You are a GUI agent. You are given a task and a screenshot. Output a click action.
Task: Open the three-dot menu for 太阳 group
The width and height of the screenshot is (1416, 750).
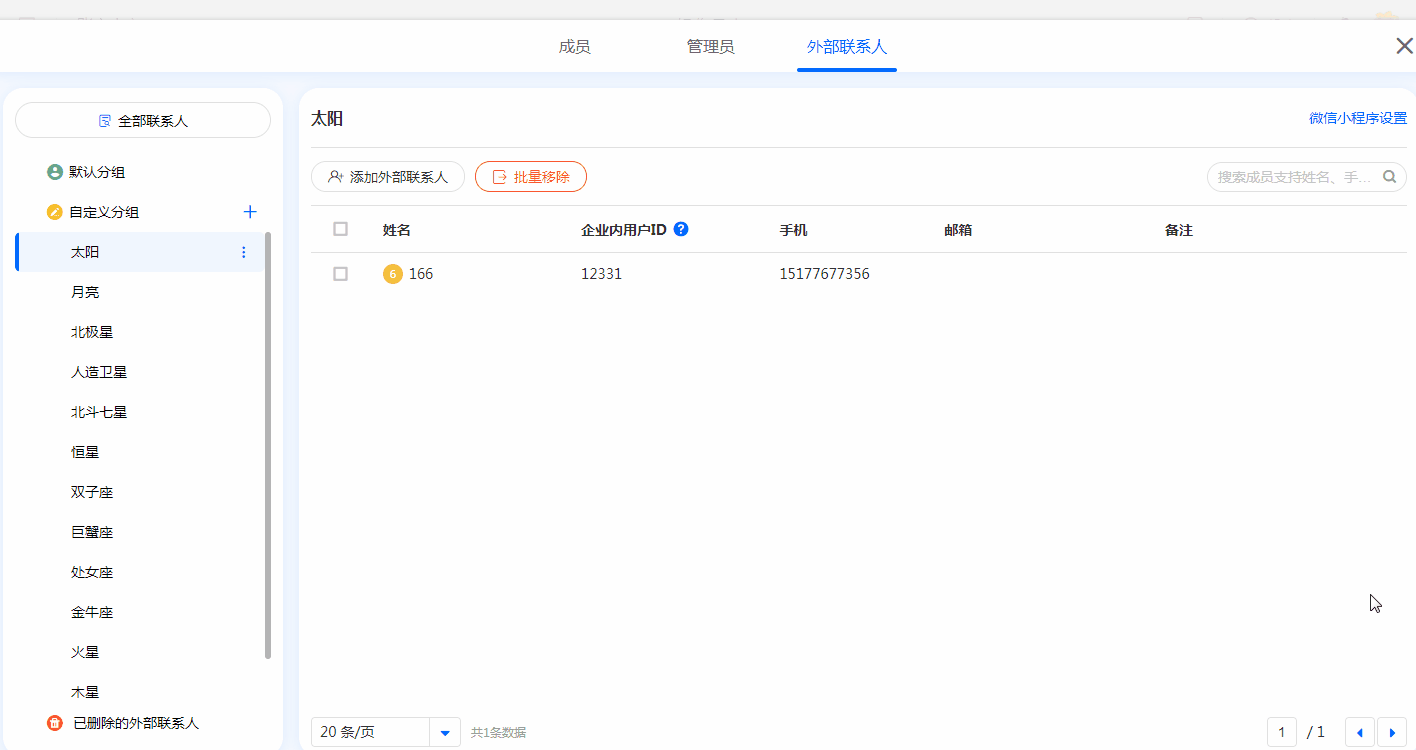click(243, 252)
